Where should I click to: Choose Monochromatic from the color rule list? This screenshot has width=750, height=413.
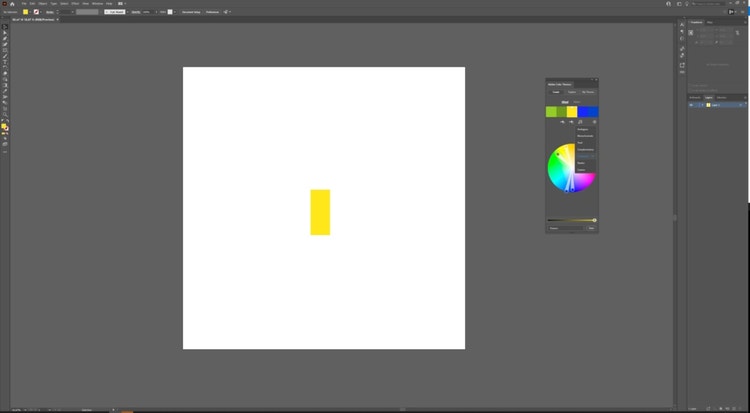[x=585, y=136]
